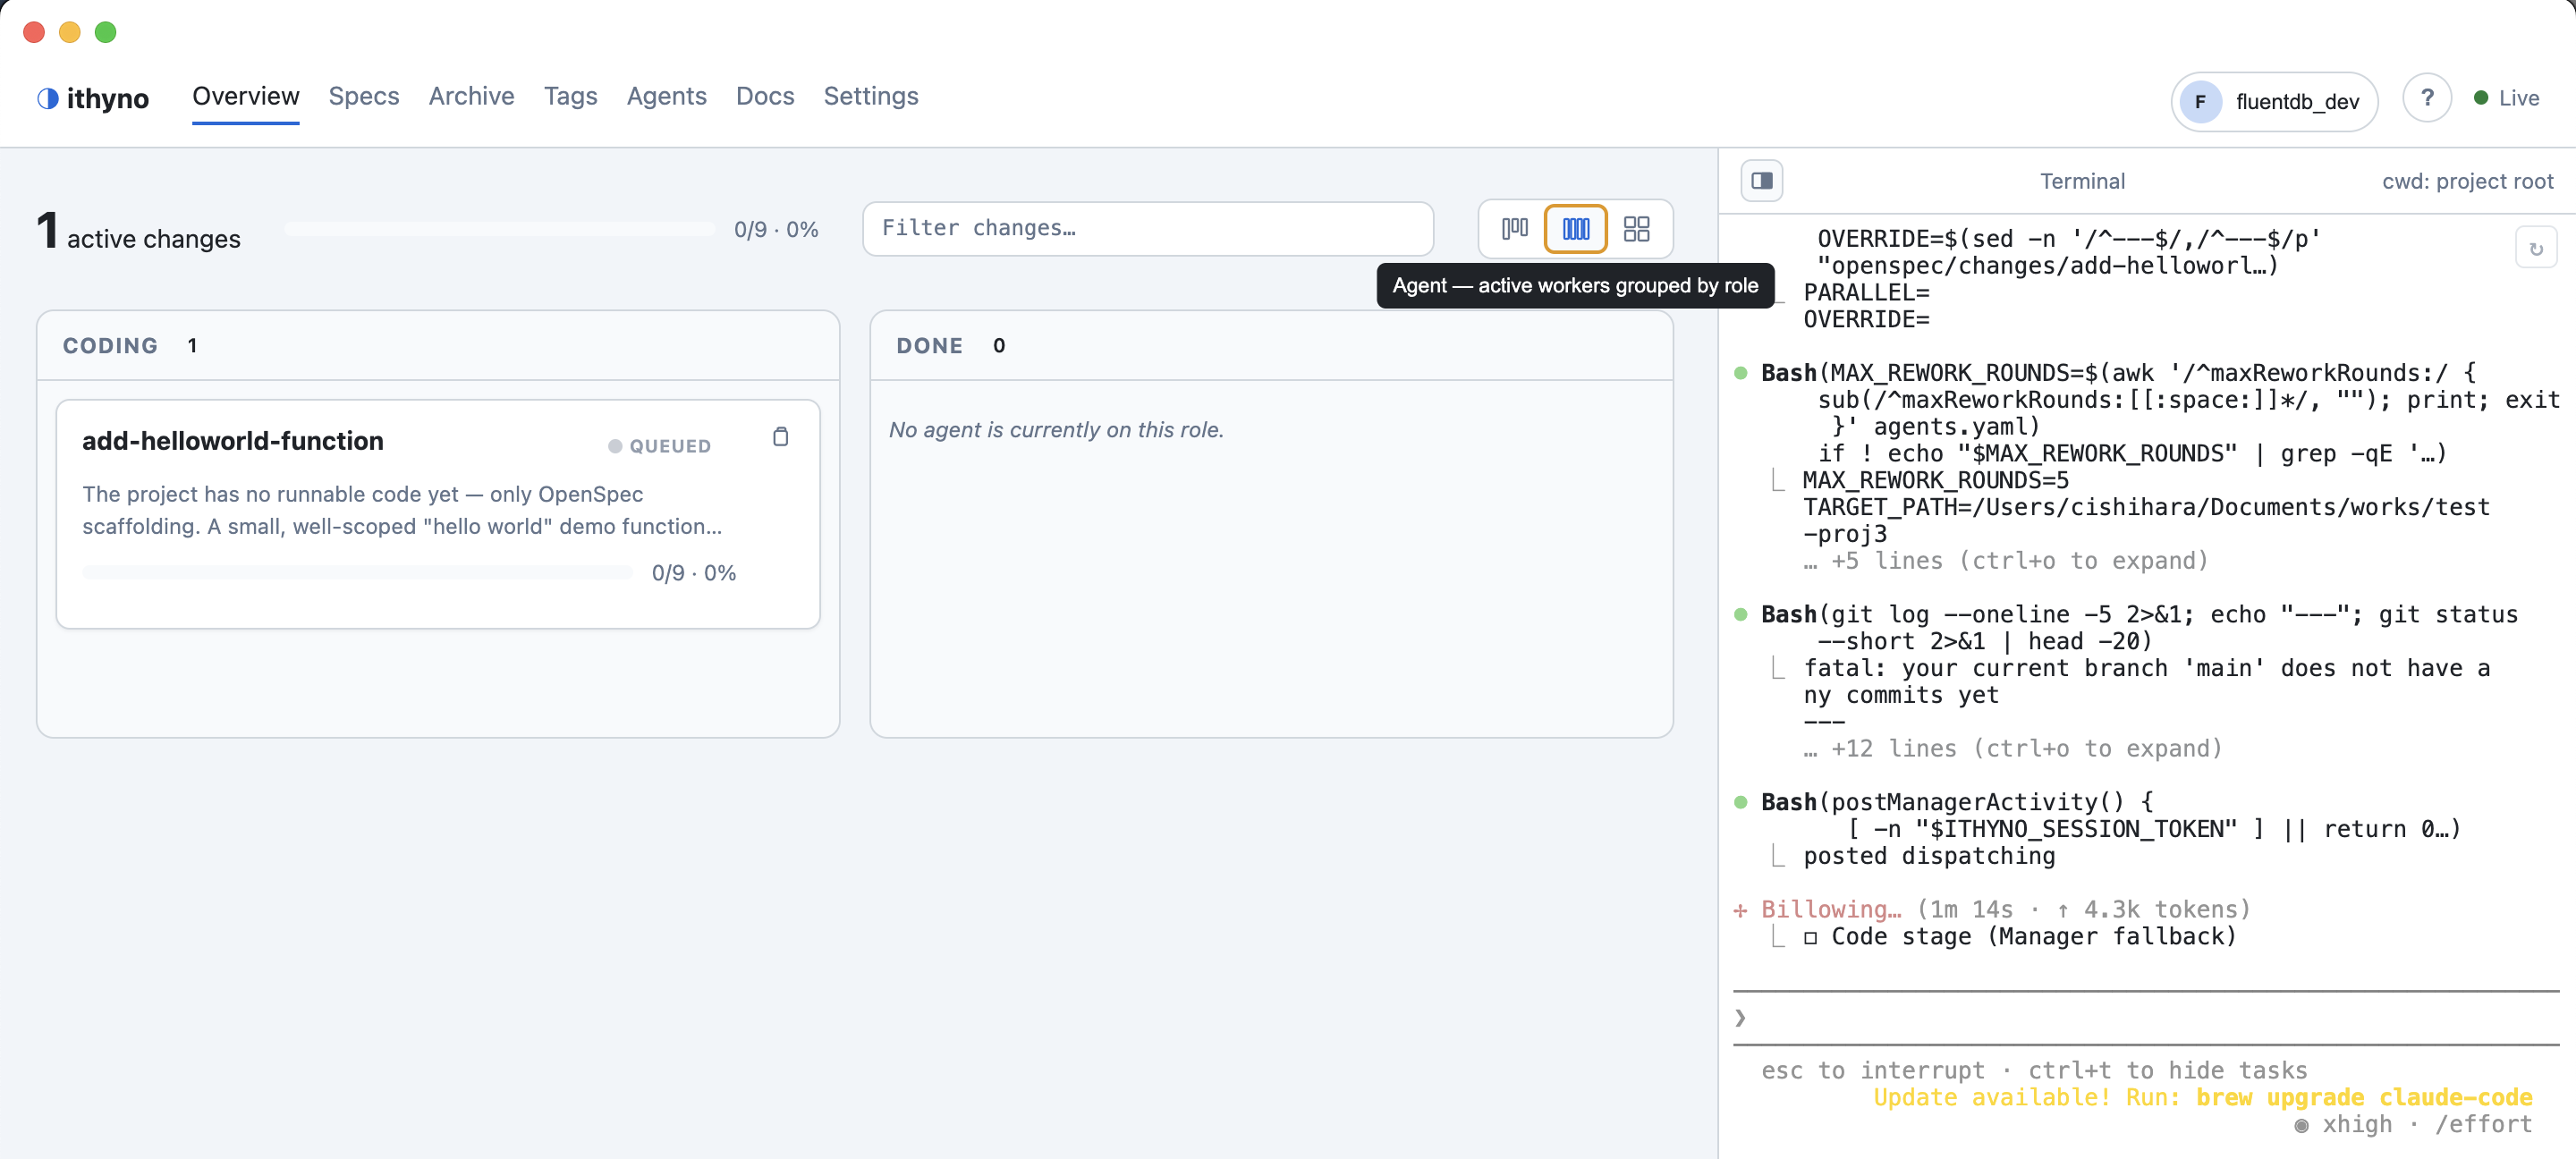The image size is (2576, 1159).
Task: Select the Agent columns view icon
Action: 1575,229
